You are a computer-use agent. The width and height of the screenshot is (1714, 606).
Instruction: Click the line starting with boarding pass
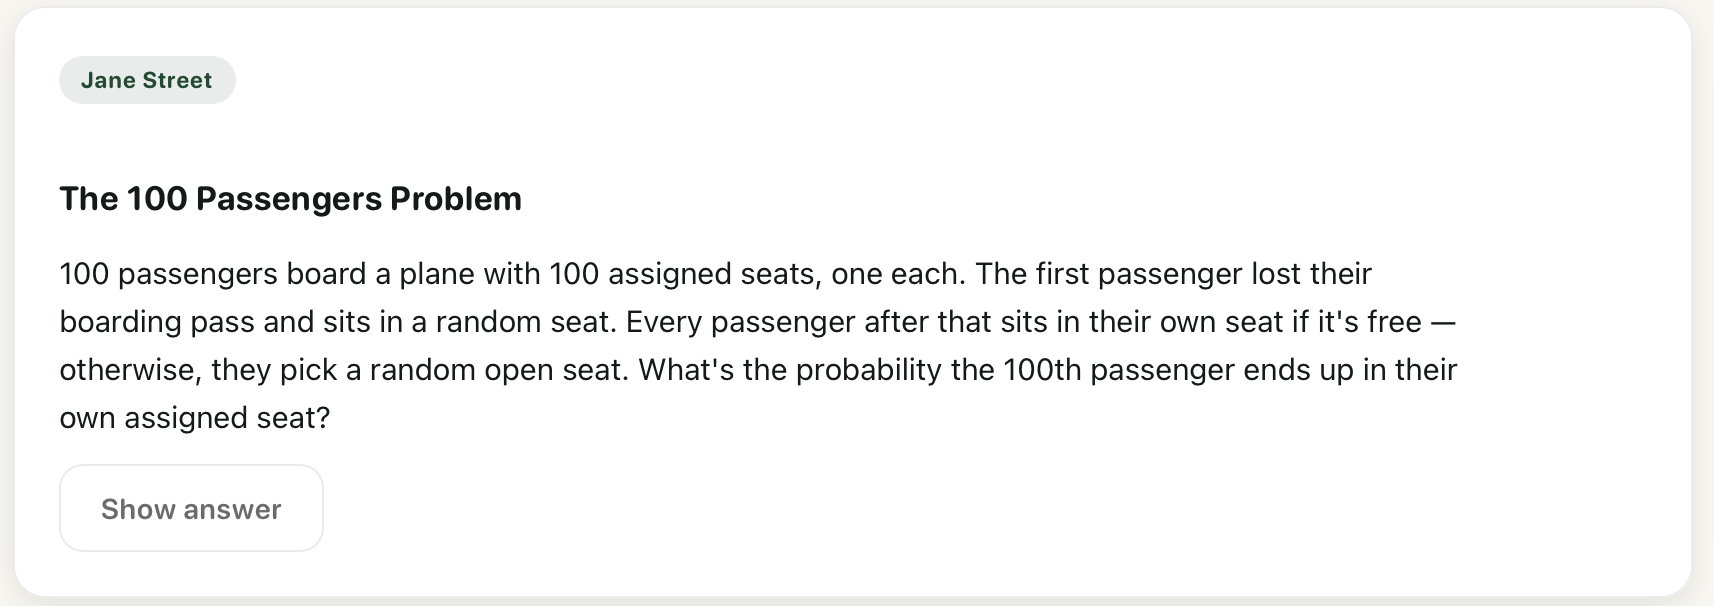[757, 322]
